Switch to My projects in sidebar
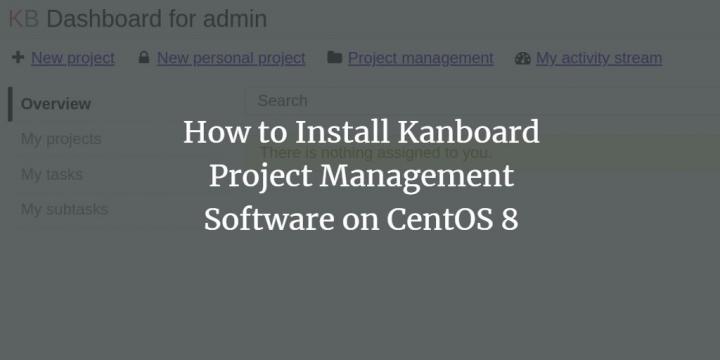The image size is (720, 360). coord(61,139)
